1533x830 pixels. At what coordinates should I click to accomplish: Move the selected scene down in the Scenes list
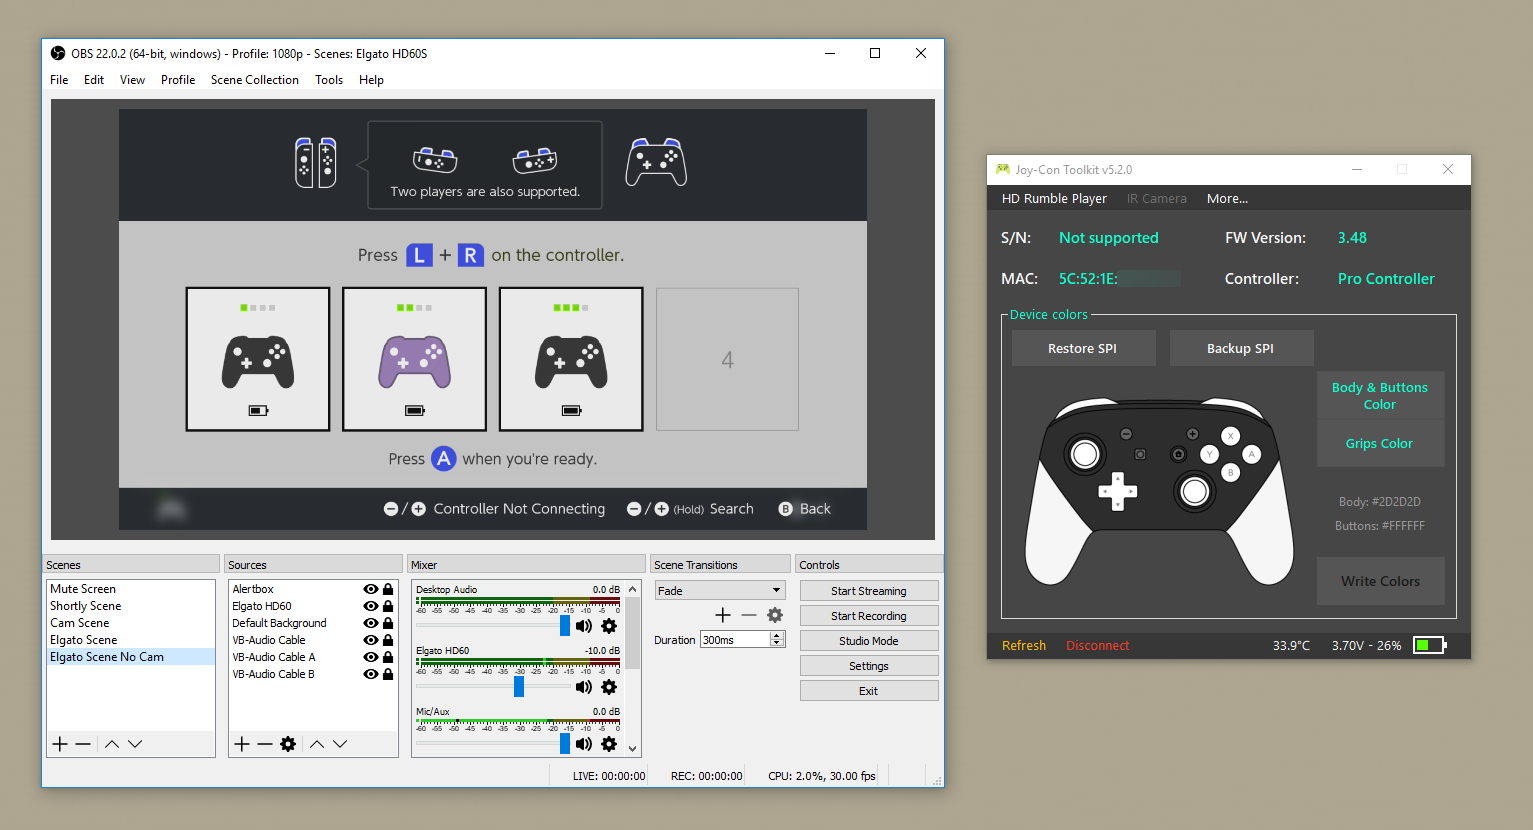click(135, 744)
